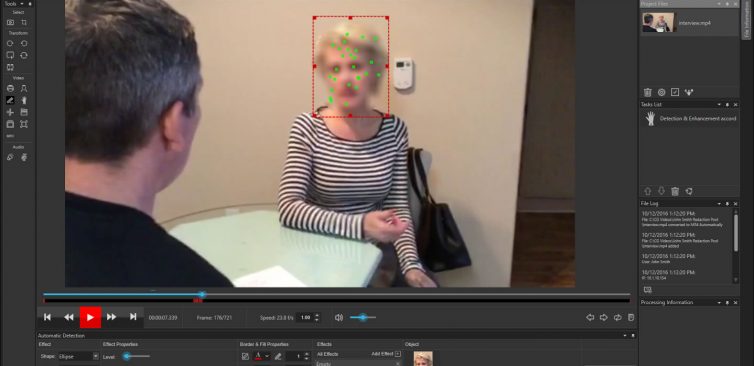Toggle the border checkbox in Border & Fill
Viewport: 754px width, 366px height.
[x=245, y=356]
